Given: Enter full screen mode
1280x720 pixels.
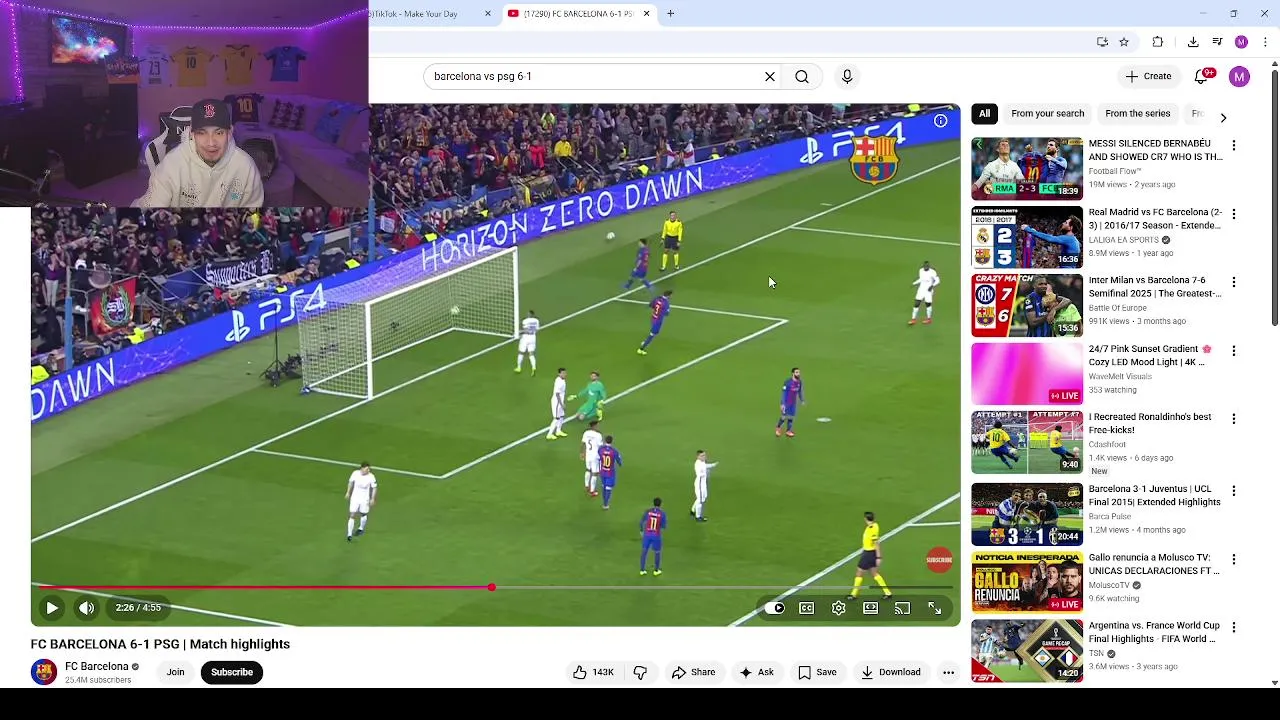Looking at the screenshot, I should pyautogui.click(x=935, y=608).
